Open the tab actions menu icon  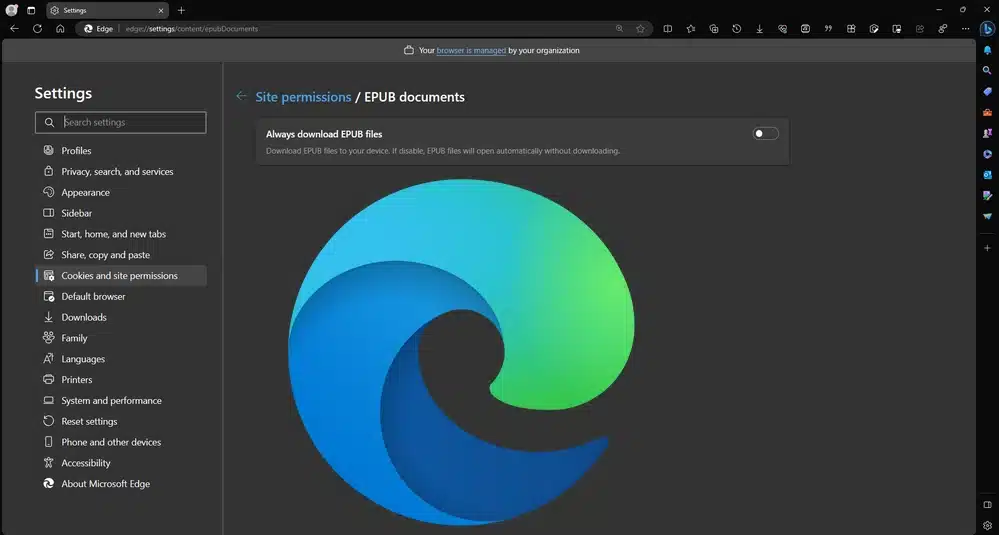point(31,10)
